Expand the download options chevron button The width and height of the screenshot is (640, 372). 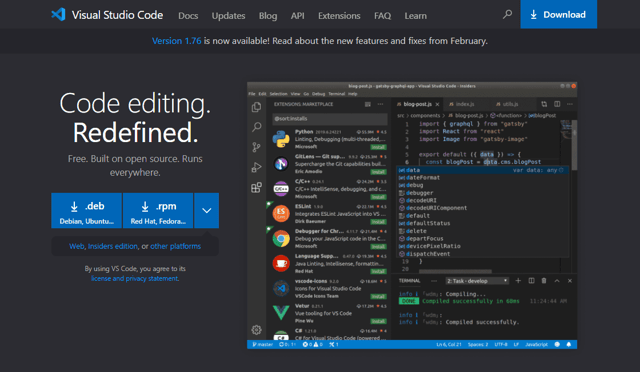pyautogui.click(x=207, y=210)
